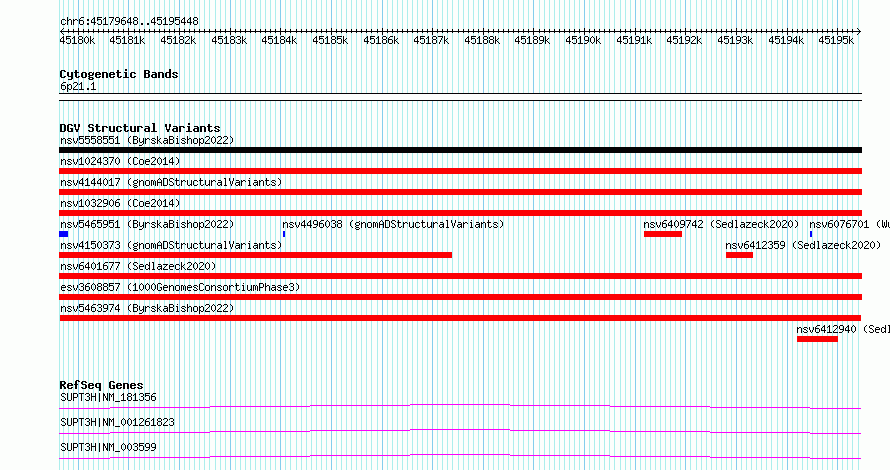Click the 45193k ruler position
890x470 pixels.
coord(735,40)
